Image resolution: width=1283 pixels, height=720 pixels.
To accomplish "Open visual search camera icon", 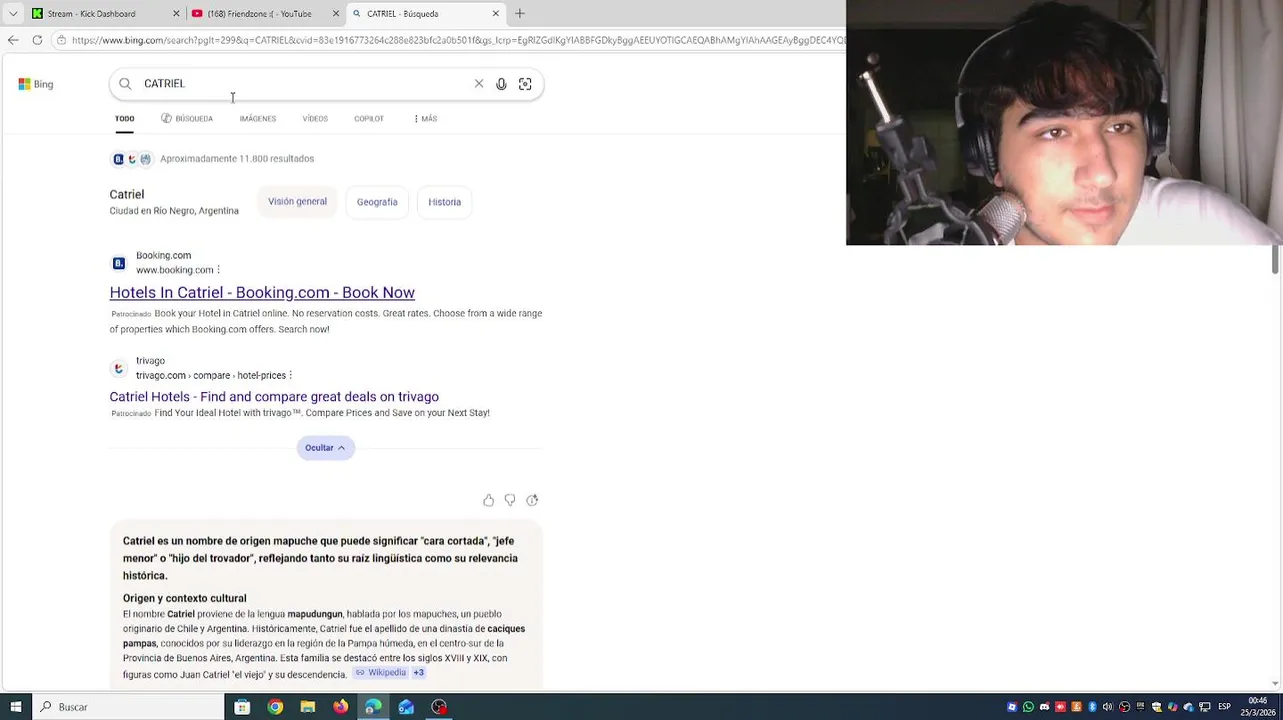I will 525,84.
